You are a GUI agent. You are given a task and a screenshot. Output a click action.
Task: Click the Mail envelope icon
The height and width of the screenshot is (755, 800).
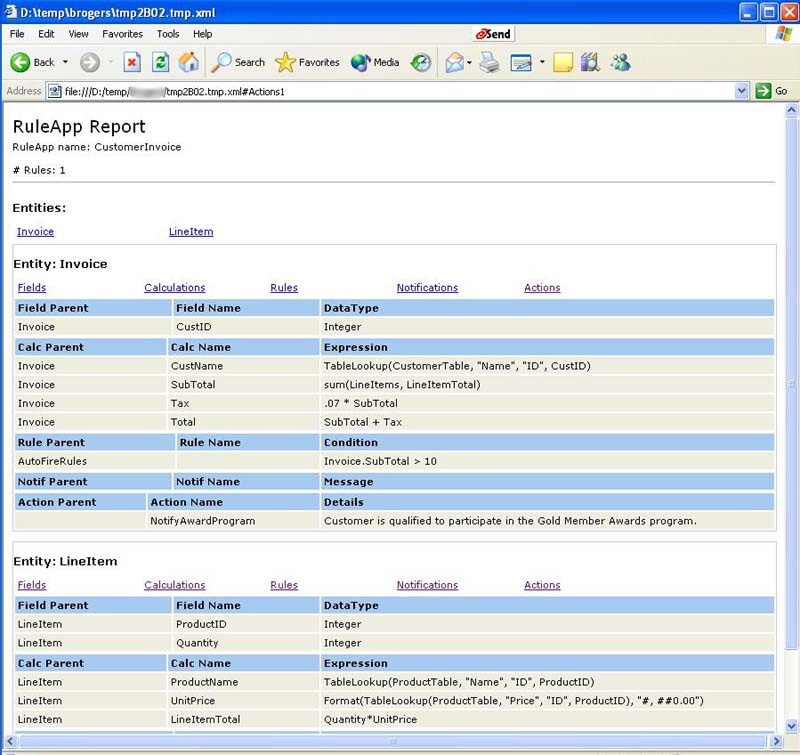tap(454, 62)
